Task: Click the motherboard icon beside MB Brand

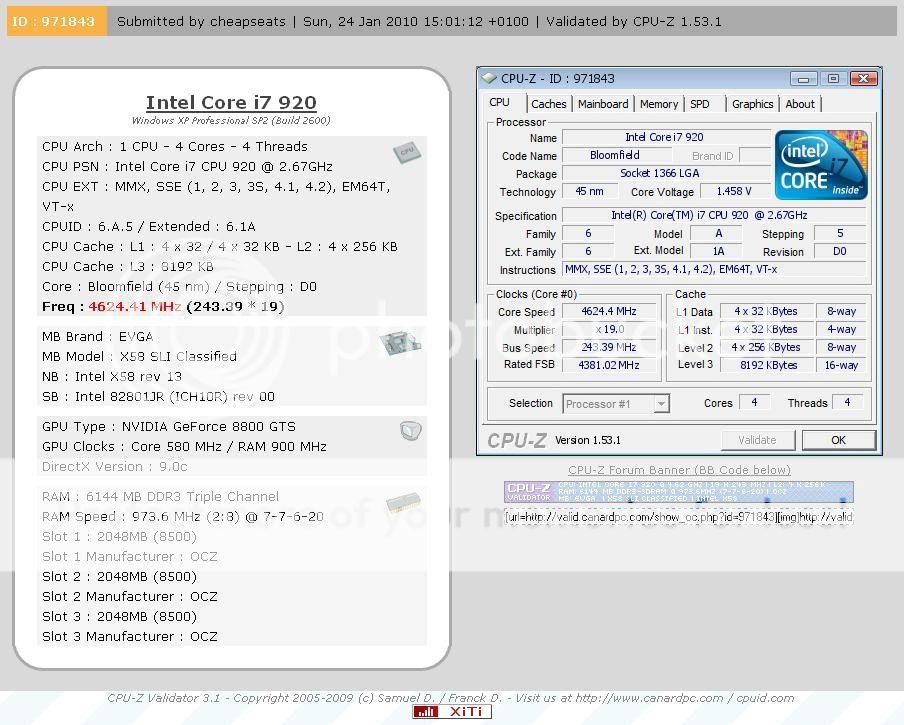Action: [x=400, y=343]
